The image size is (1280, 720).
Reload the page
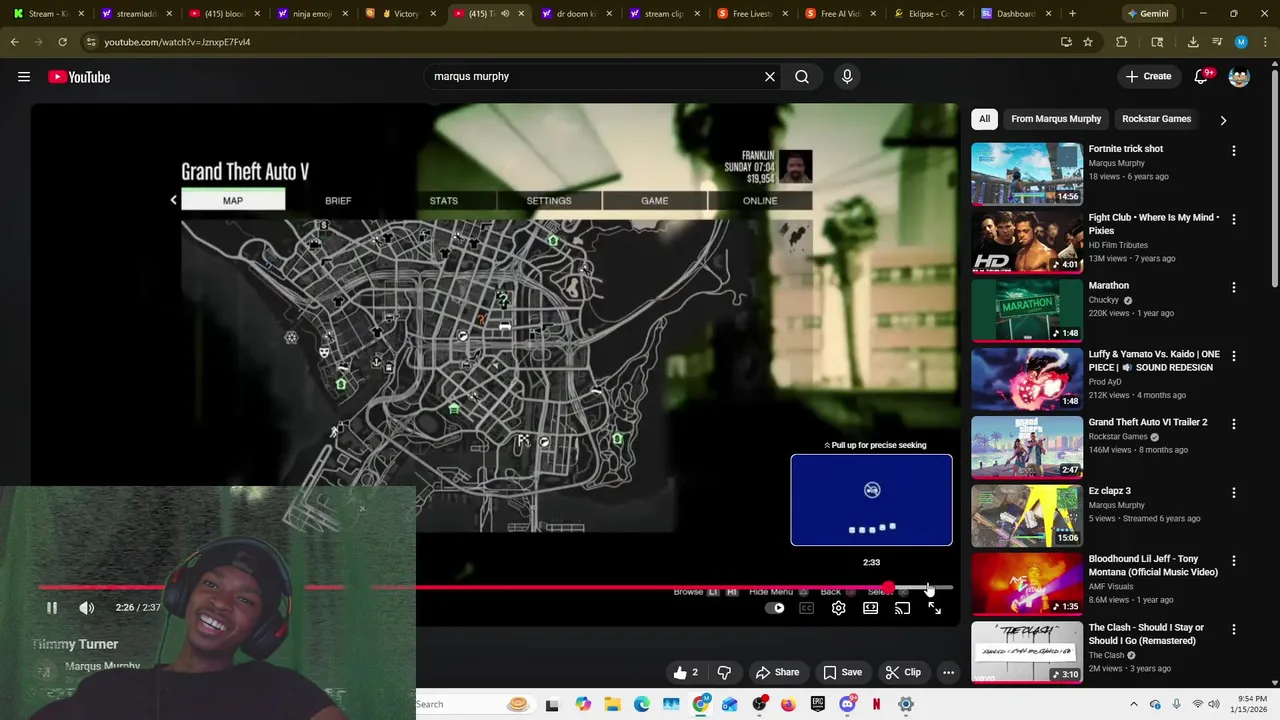pyautogui.click(x=62, y=42)
